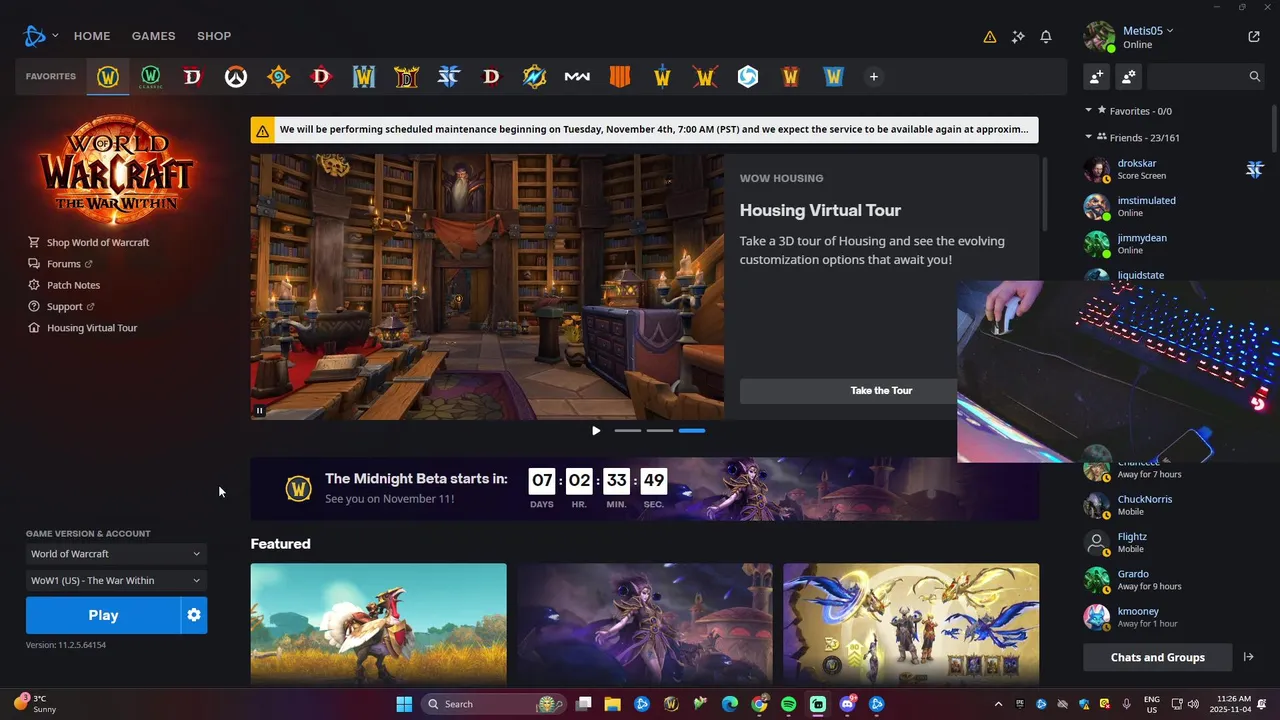Viewport: 1280px width, 720px height.
Task: Open the red-framed Warcraft W favorite icon
Action: click(791, 77)
